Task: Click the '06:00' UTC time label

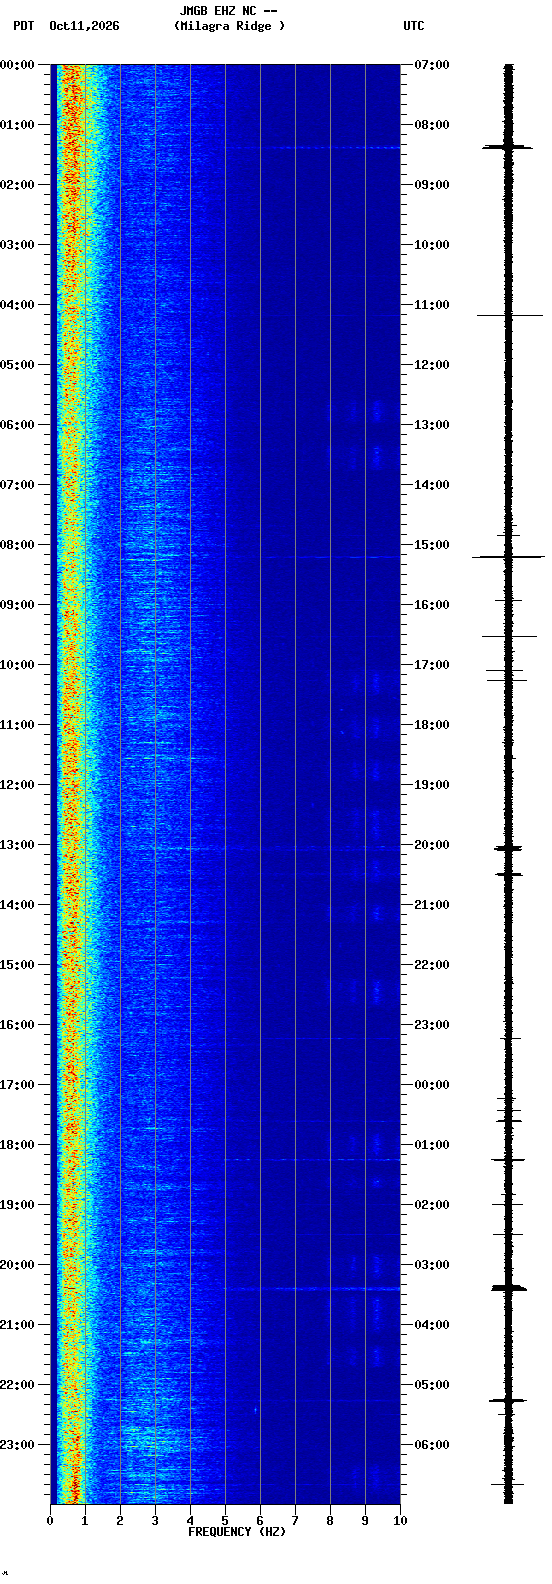Action: tap(432, 1445)
